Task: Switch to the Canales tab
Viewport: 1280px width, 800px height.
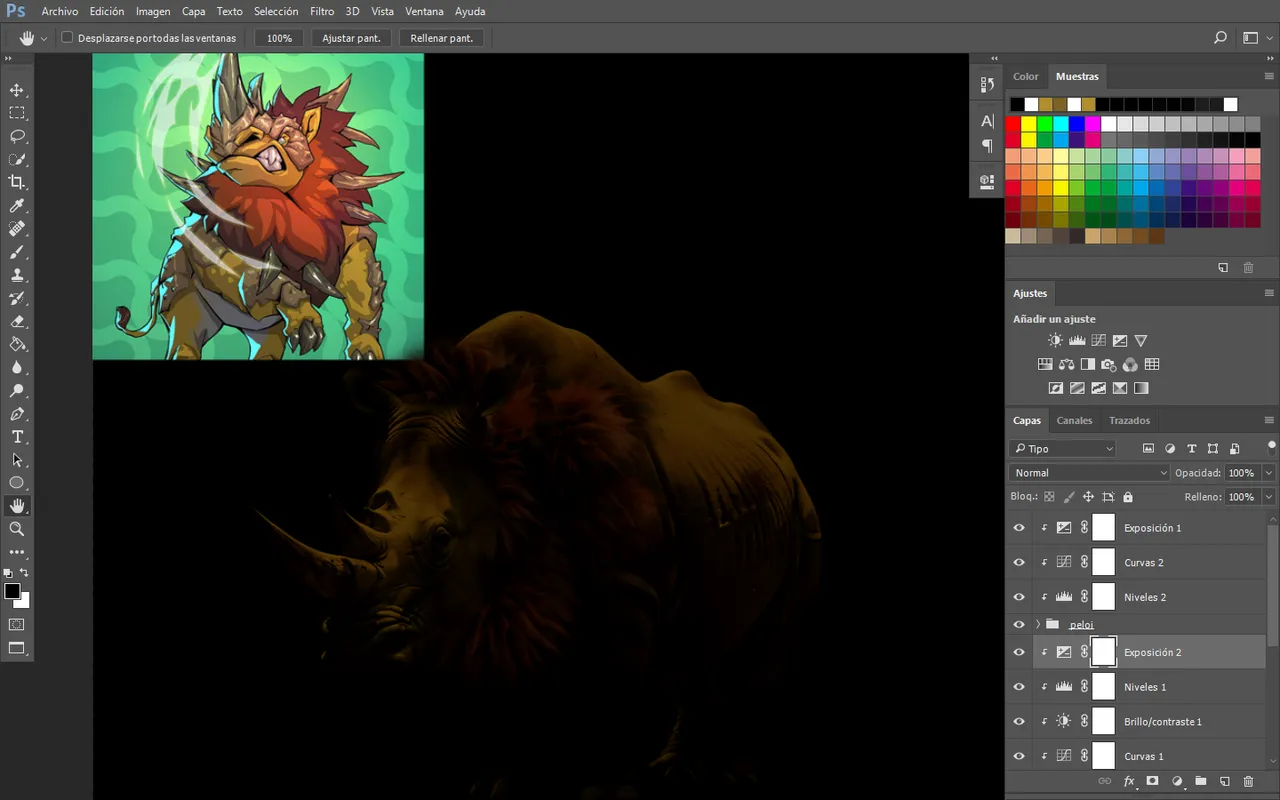Action: point(1075,420)
